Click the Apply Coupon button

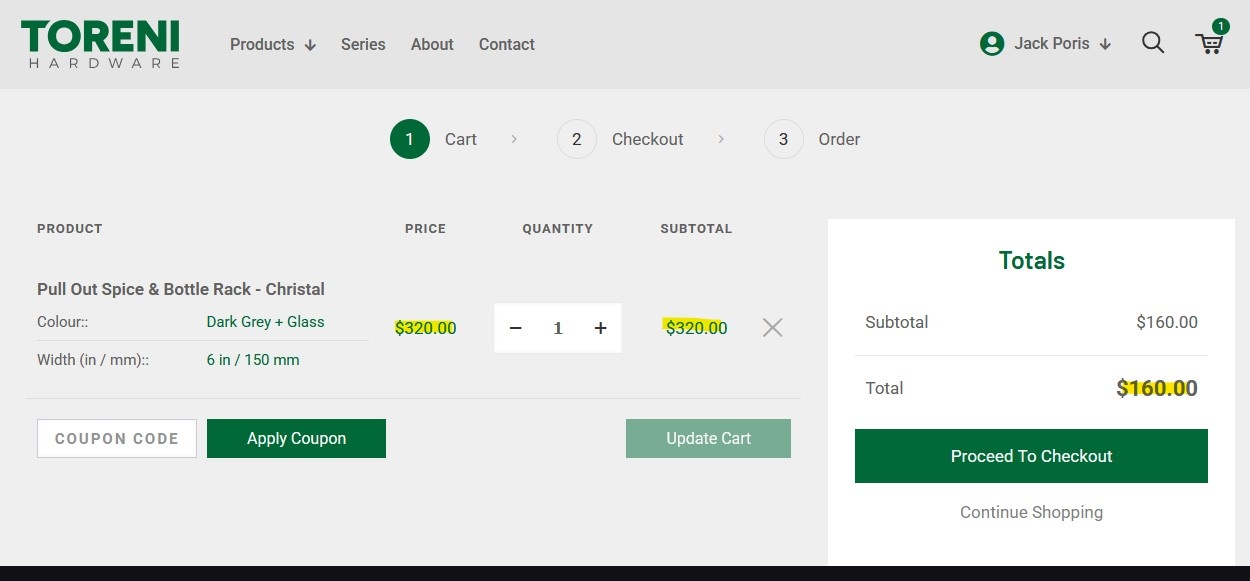(296, 438)
